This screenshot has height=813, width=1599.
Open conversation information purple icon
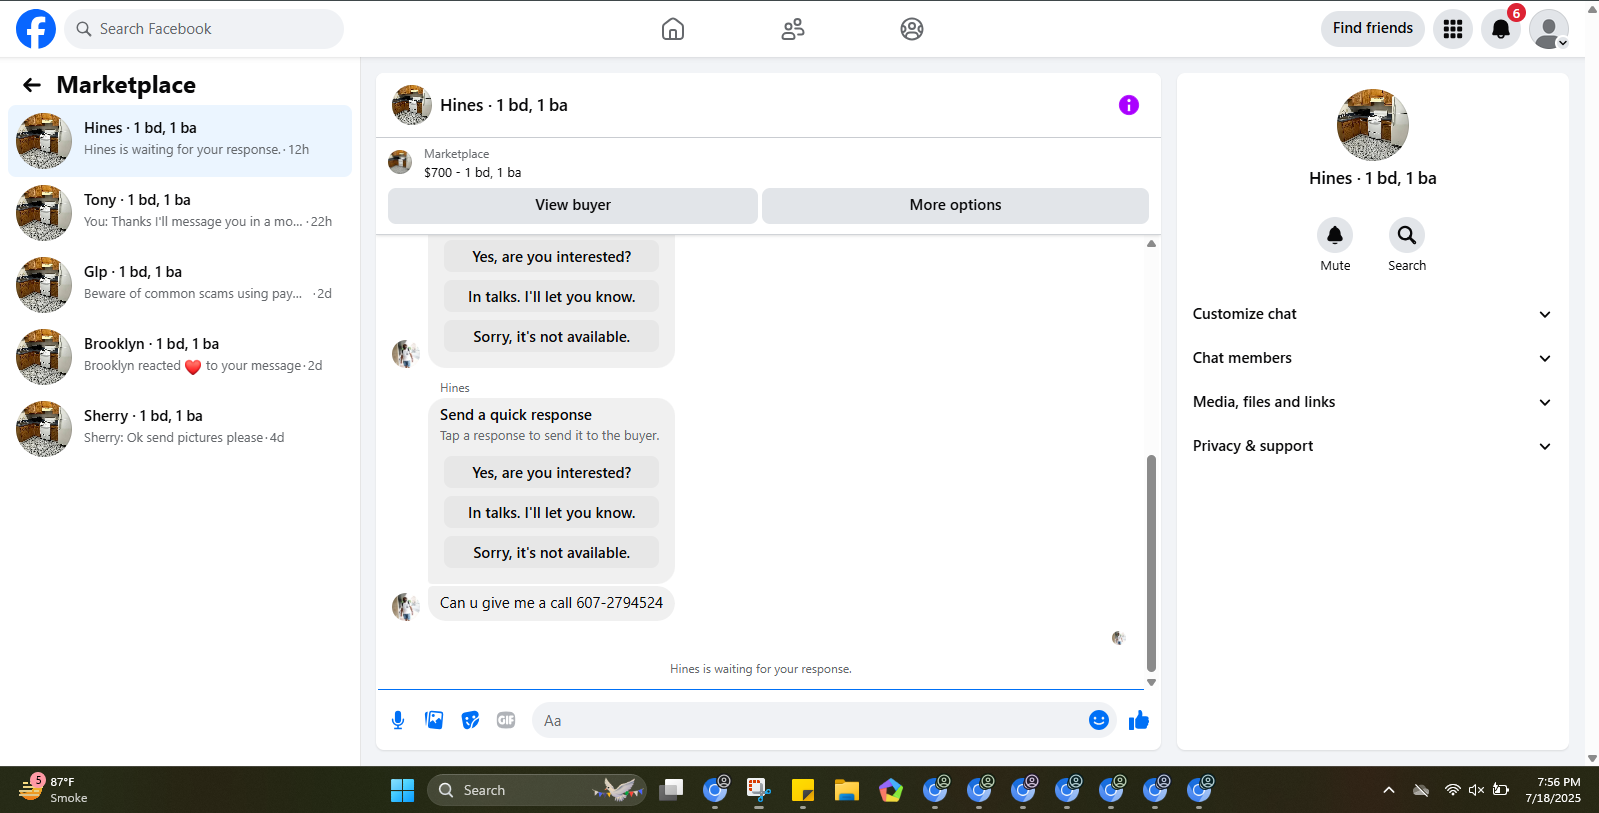tap(1129, 105)
